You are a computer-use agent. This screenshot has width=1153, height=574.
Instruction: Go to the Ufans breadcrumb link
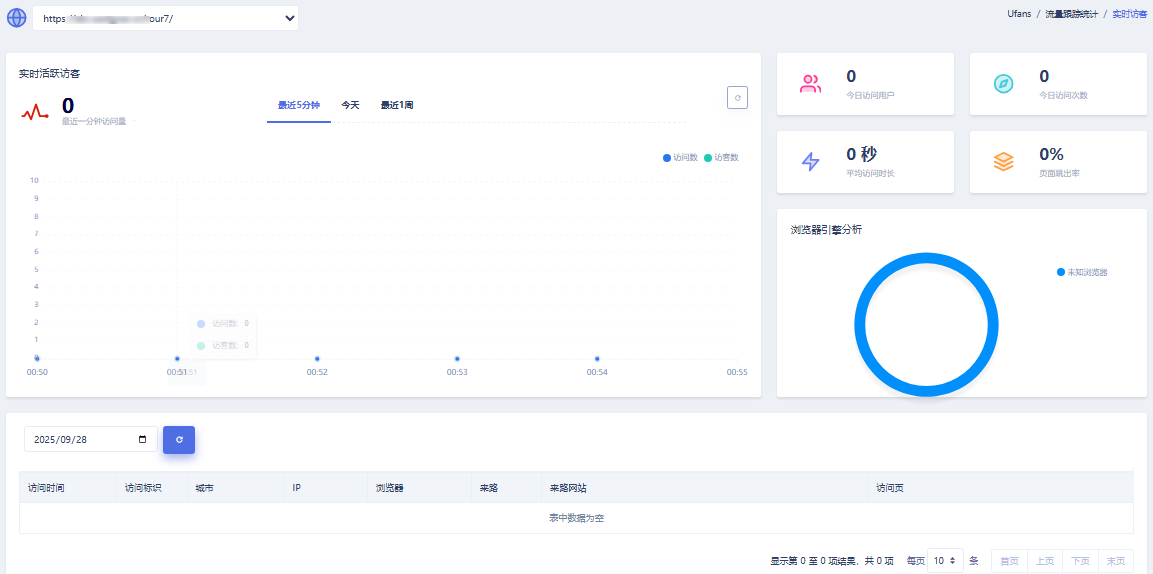tap(1019, 14)
